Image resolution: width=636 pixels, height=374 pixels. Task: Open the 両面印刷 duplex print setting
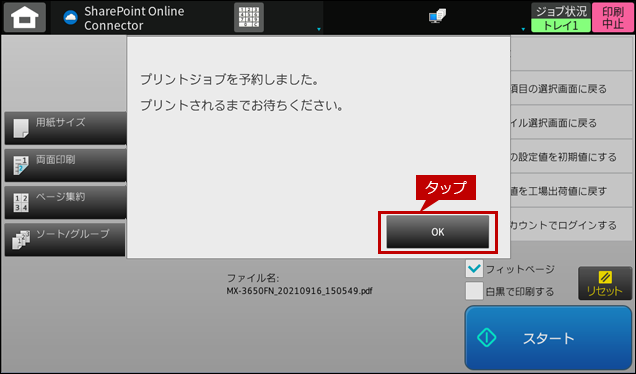65,166
